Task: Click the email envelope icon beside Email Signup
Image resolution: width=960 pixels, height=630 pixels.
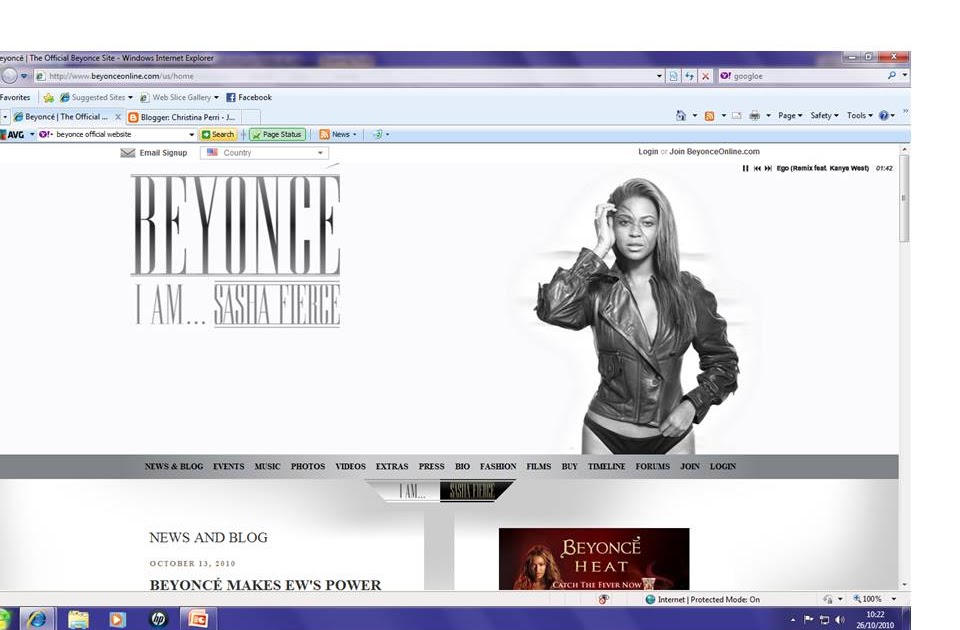Action: tap(128, 153)
